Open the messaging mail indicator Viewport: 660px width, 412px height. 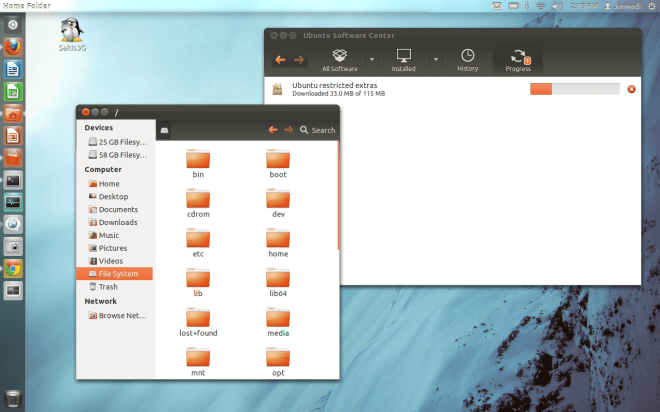coord(497,6)
